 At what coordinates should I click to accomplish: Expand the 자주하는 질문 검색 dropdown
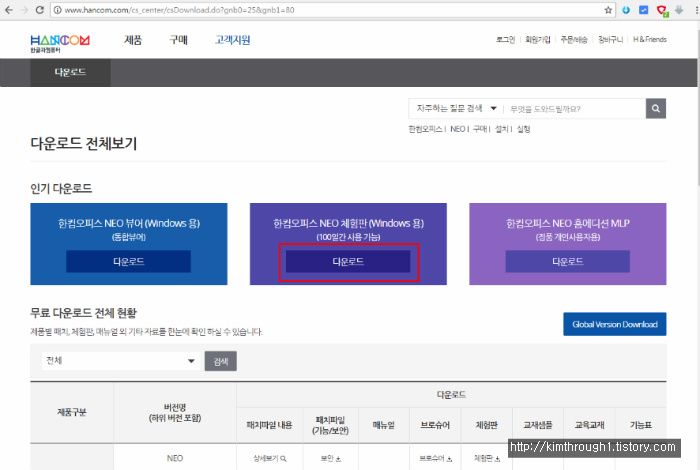click(x=456, y=108)
